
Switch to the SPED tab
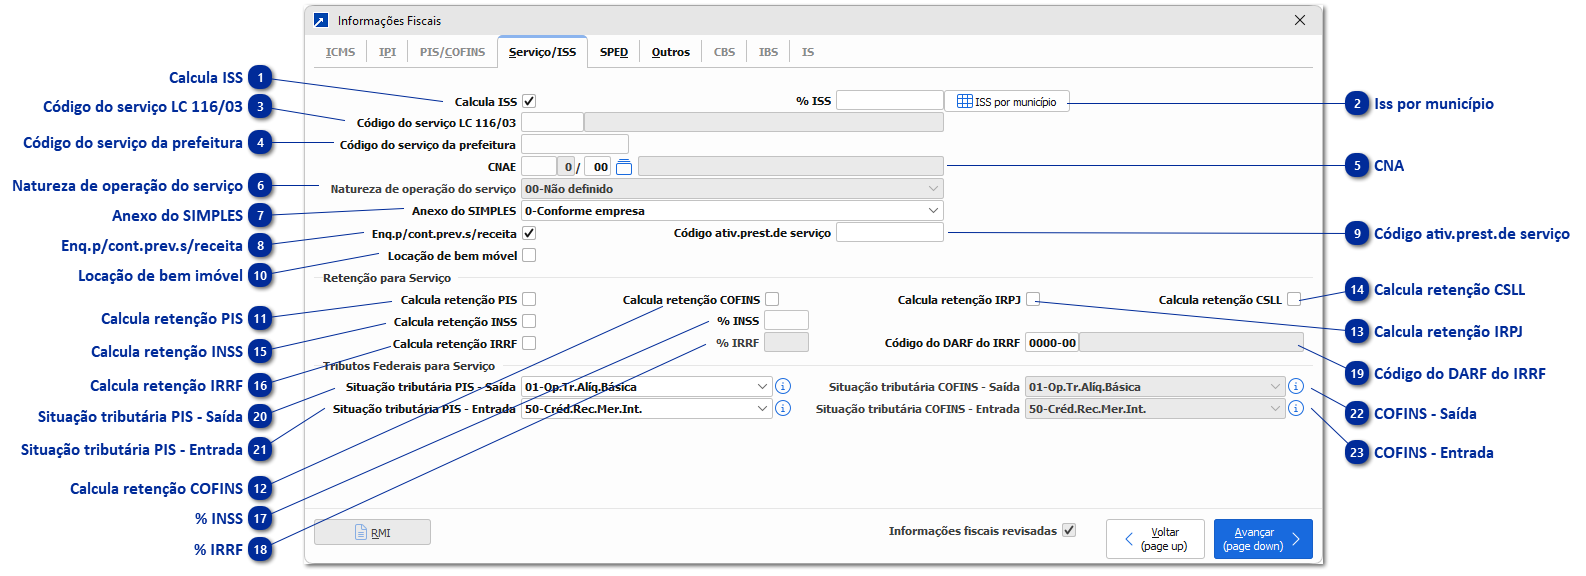tap(614, 52)
